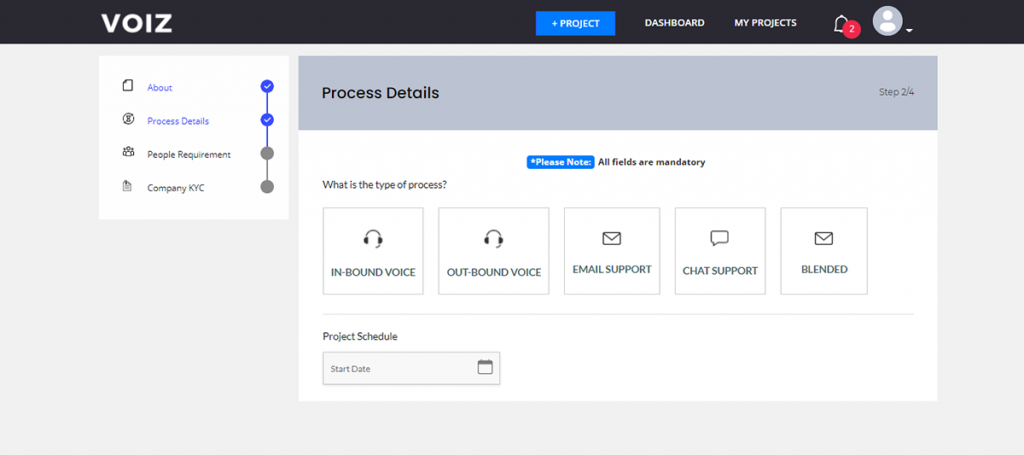Viewport: 1024px width, 455px height.
Task: Click the VOIZ logo
Action: (x=136, y=24)
